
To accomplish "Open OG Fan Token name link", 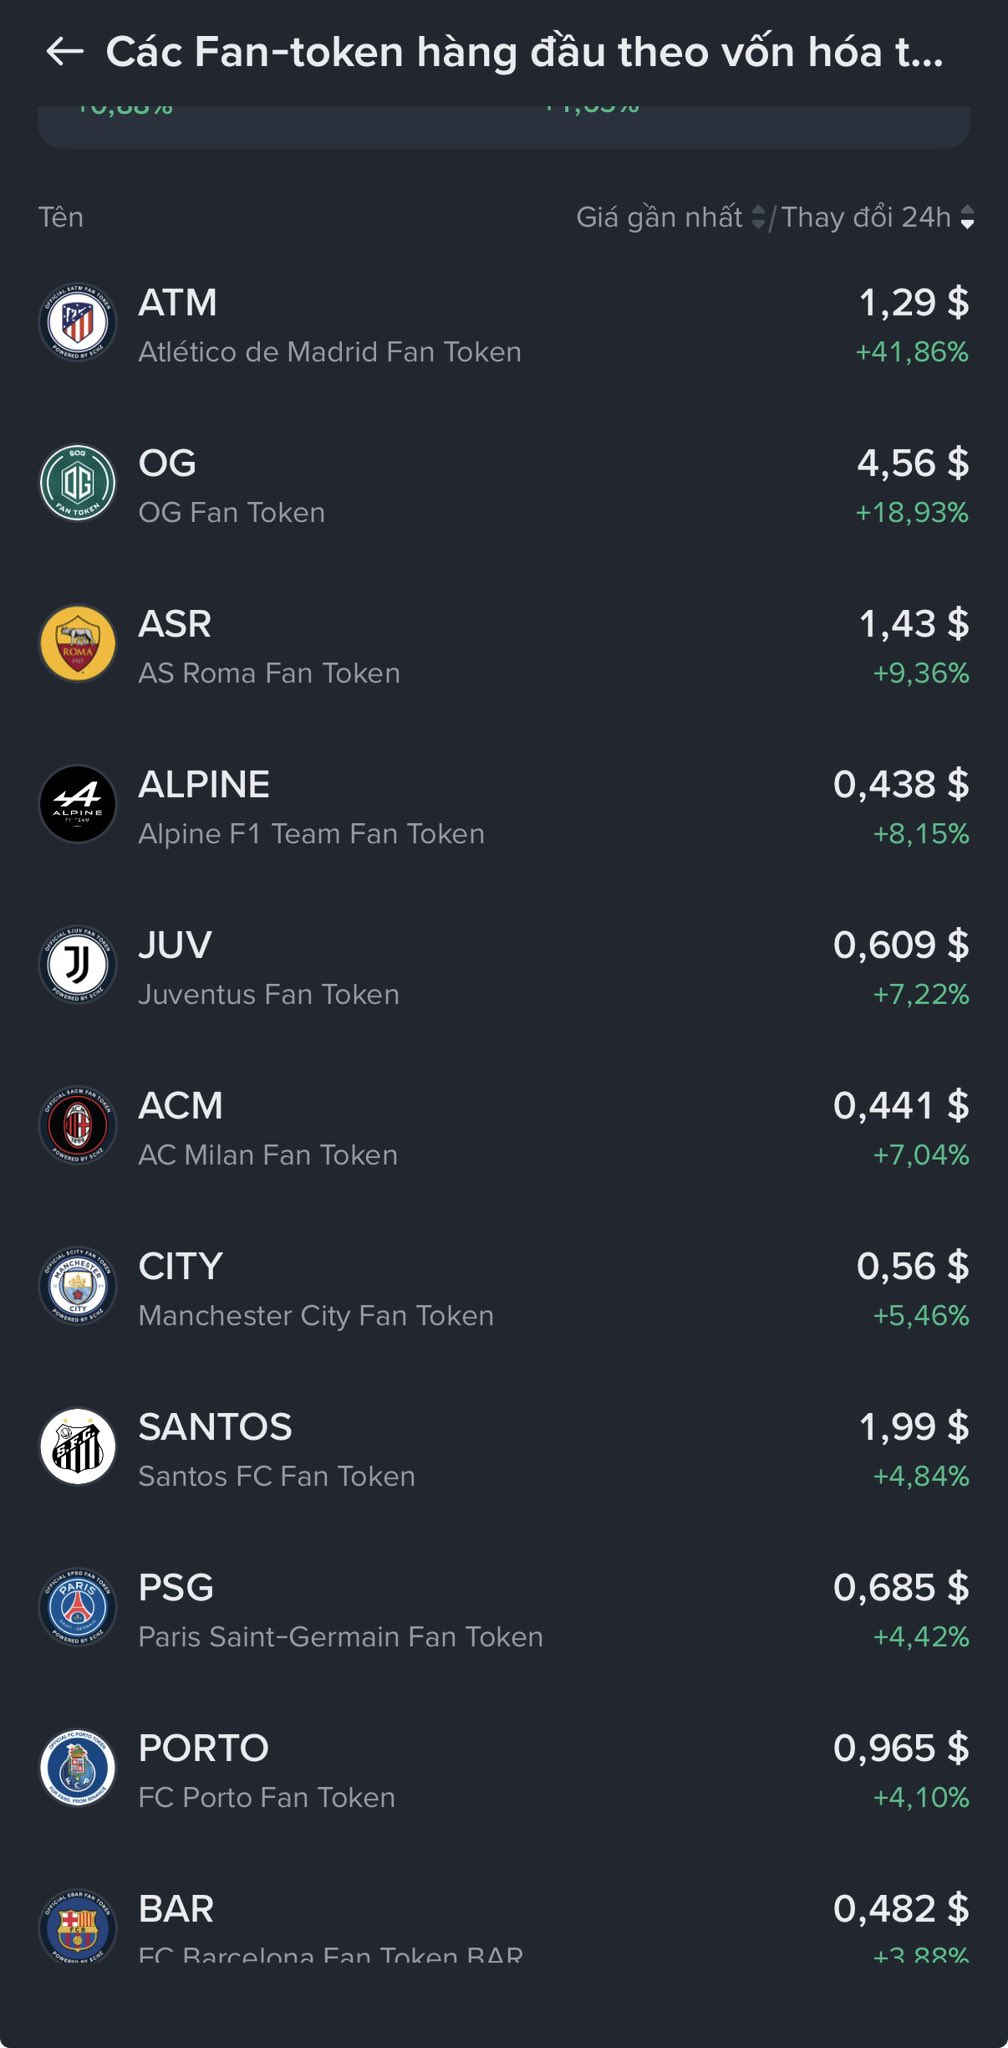I will tap(231, 513).
